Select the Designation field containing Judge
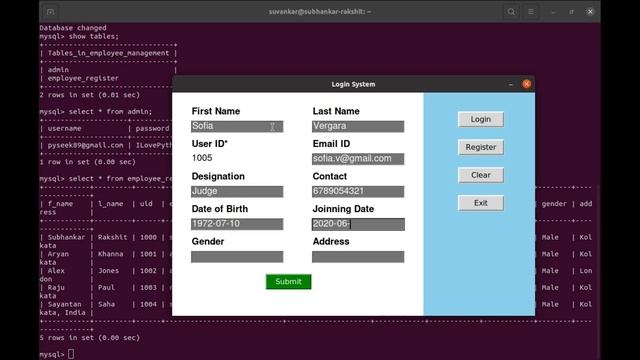 237,191
